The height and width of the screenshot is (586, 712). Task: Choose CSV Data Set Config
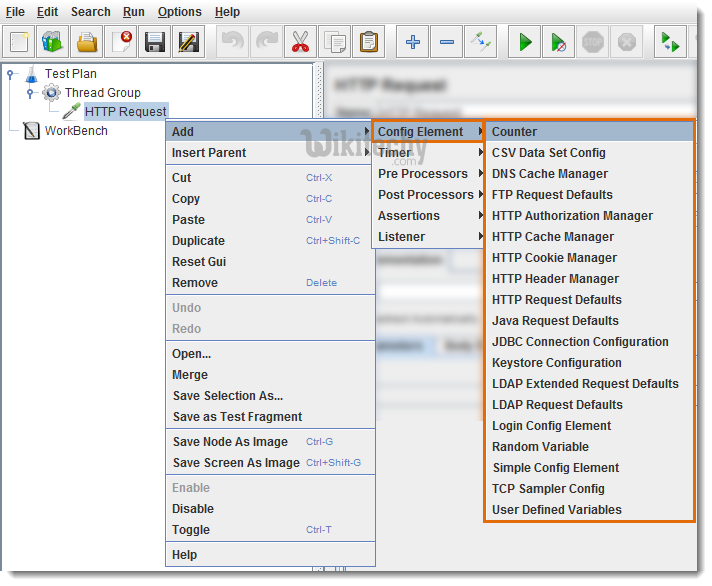tap(548, 153)
